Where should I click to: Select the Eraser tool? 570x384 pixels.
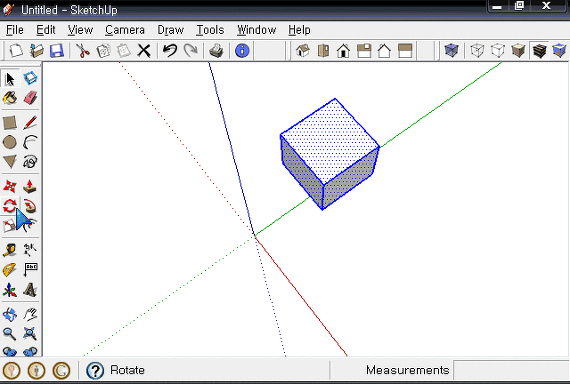31,98
